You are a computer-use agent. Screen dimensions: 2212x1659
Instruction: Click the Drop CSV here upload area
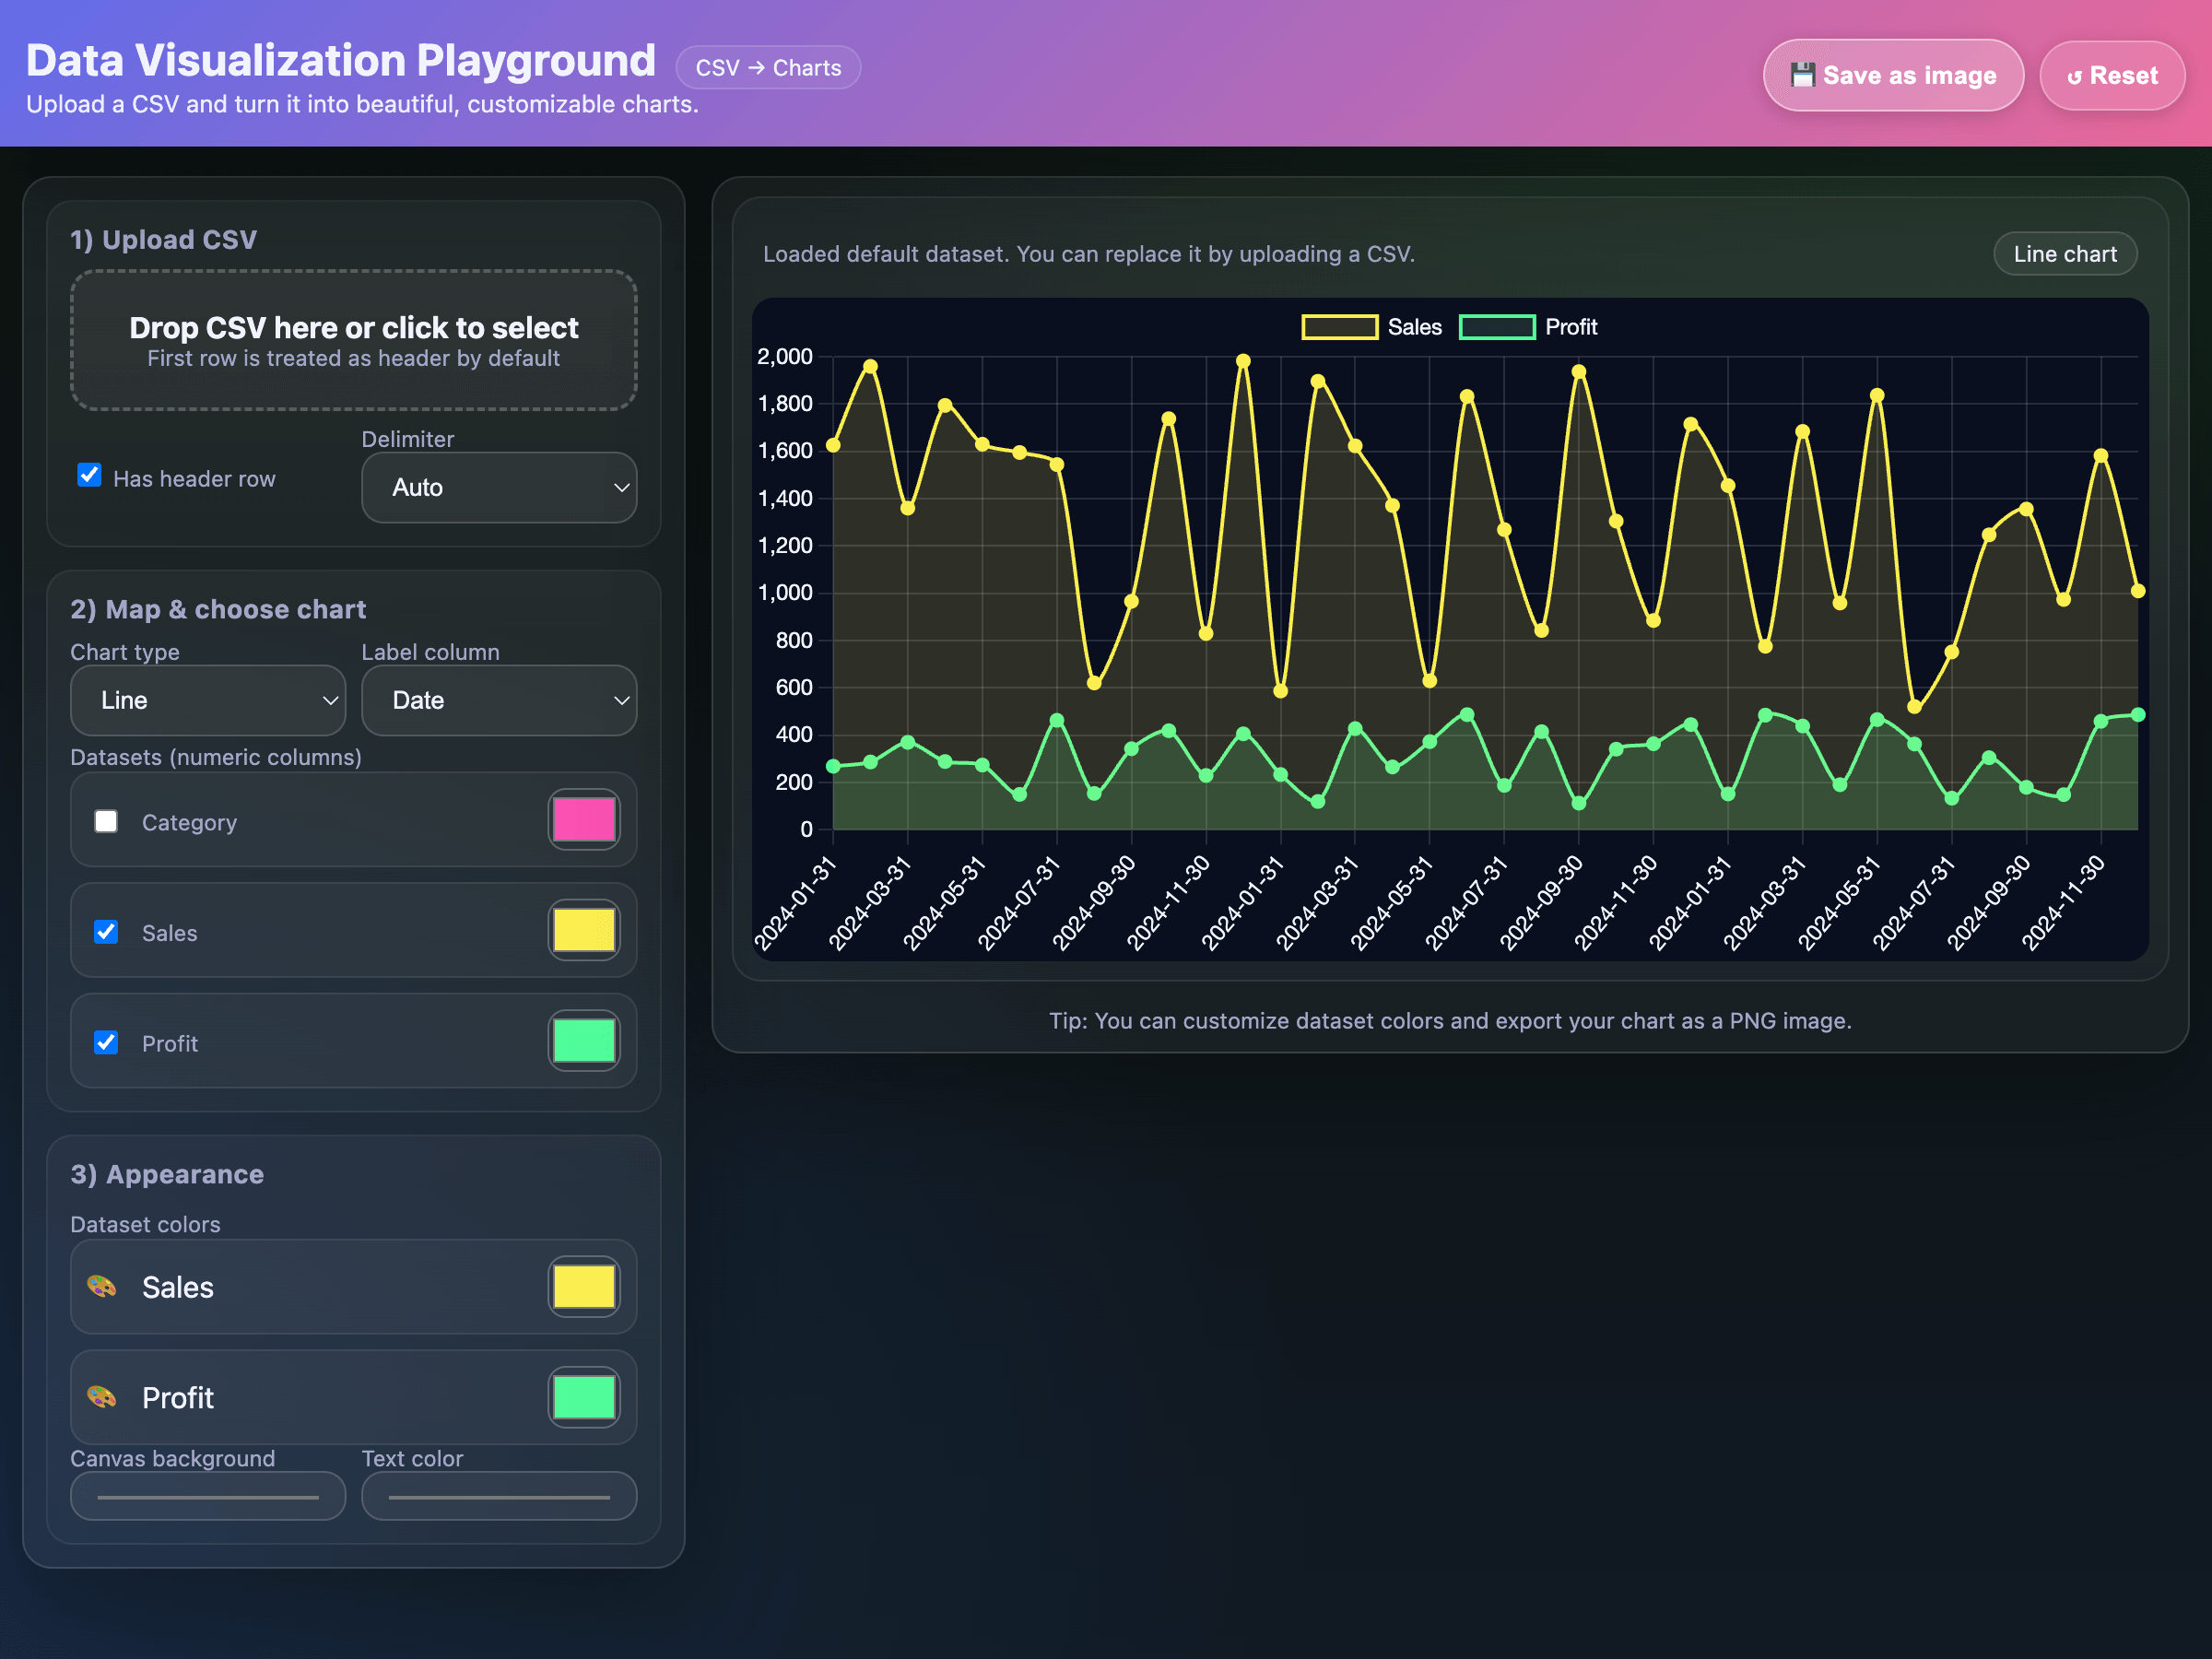click(x=353, y=340)
